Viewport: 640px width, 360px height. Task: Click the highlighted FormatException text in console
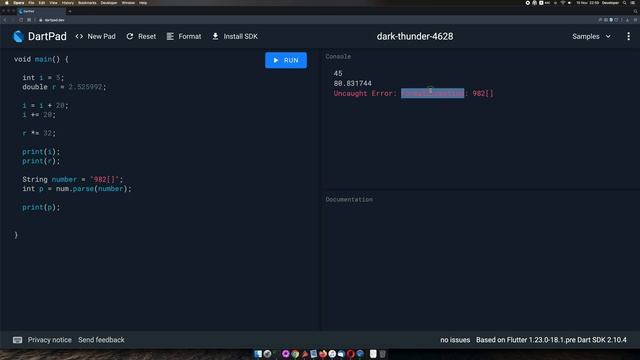tap(432, 93)
